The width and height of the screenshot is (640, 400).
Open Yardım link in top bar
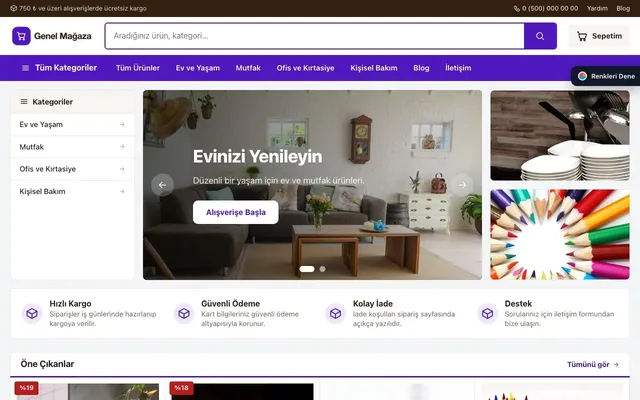tap(597, 8)
